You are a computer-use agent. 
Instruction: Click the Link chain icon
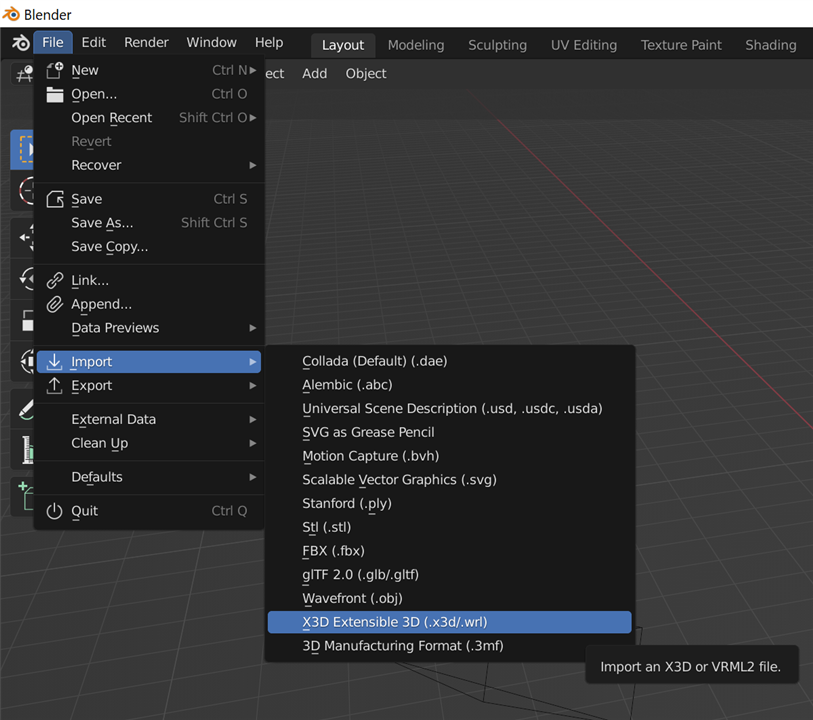click(x=55, y=281)
